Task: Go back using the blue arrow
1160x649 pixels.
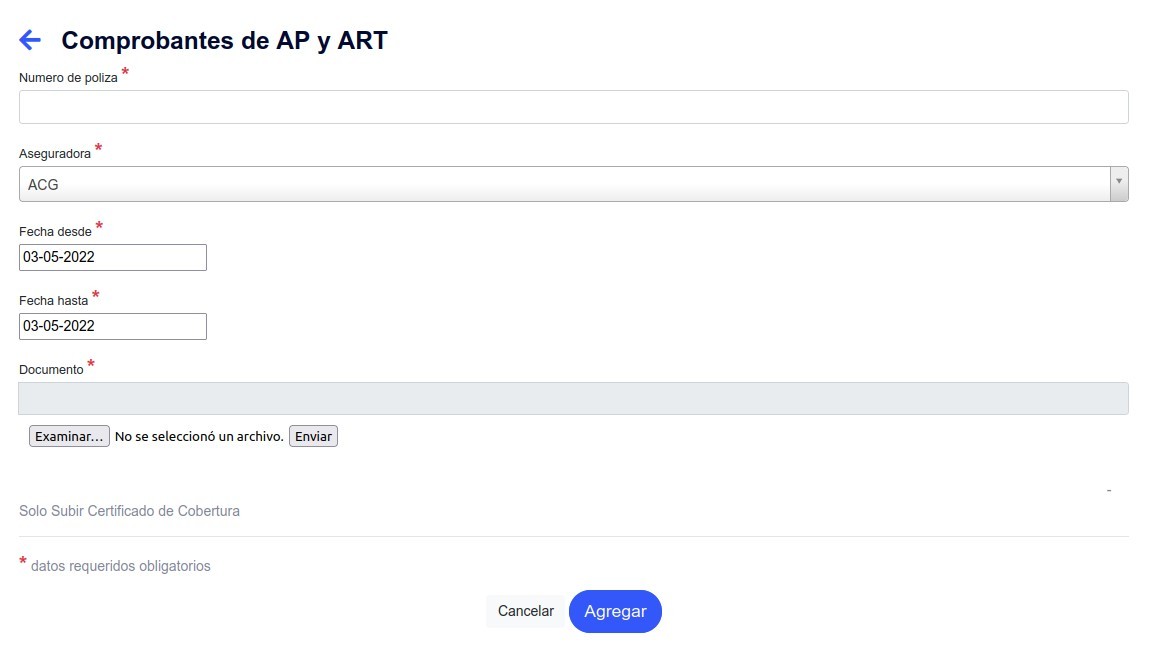Action: click(30, 40)
